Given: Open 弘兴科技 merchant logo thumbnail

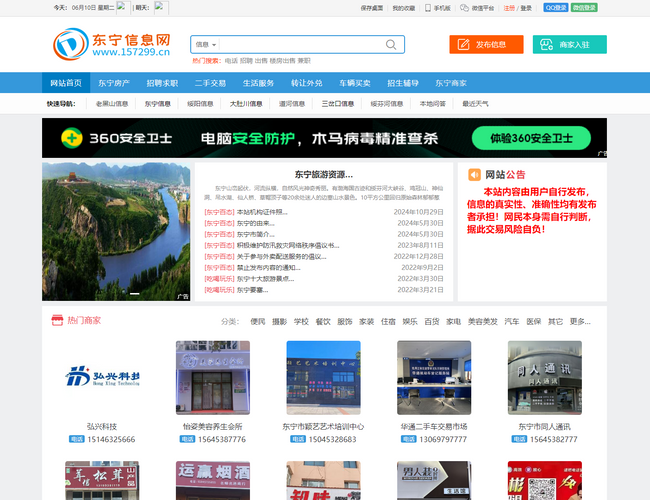Looking at the screenshot, I should pos(102,377).
